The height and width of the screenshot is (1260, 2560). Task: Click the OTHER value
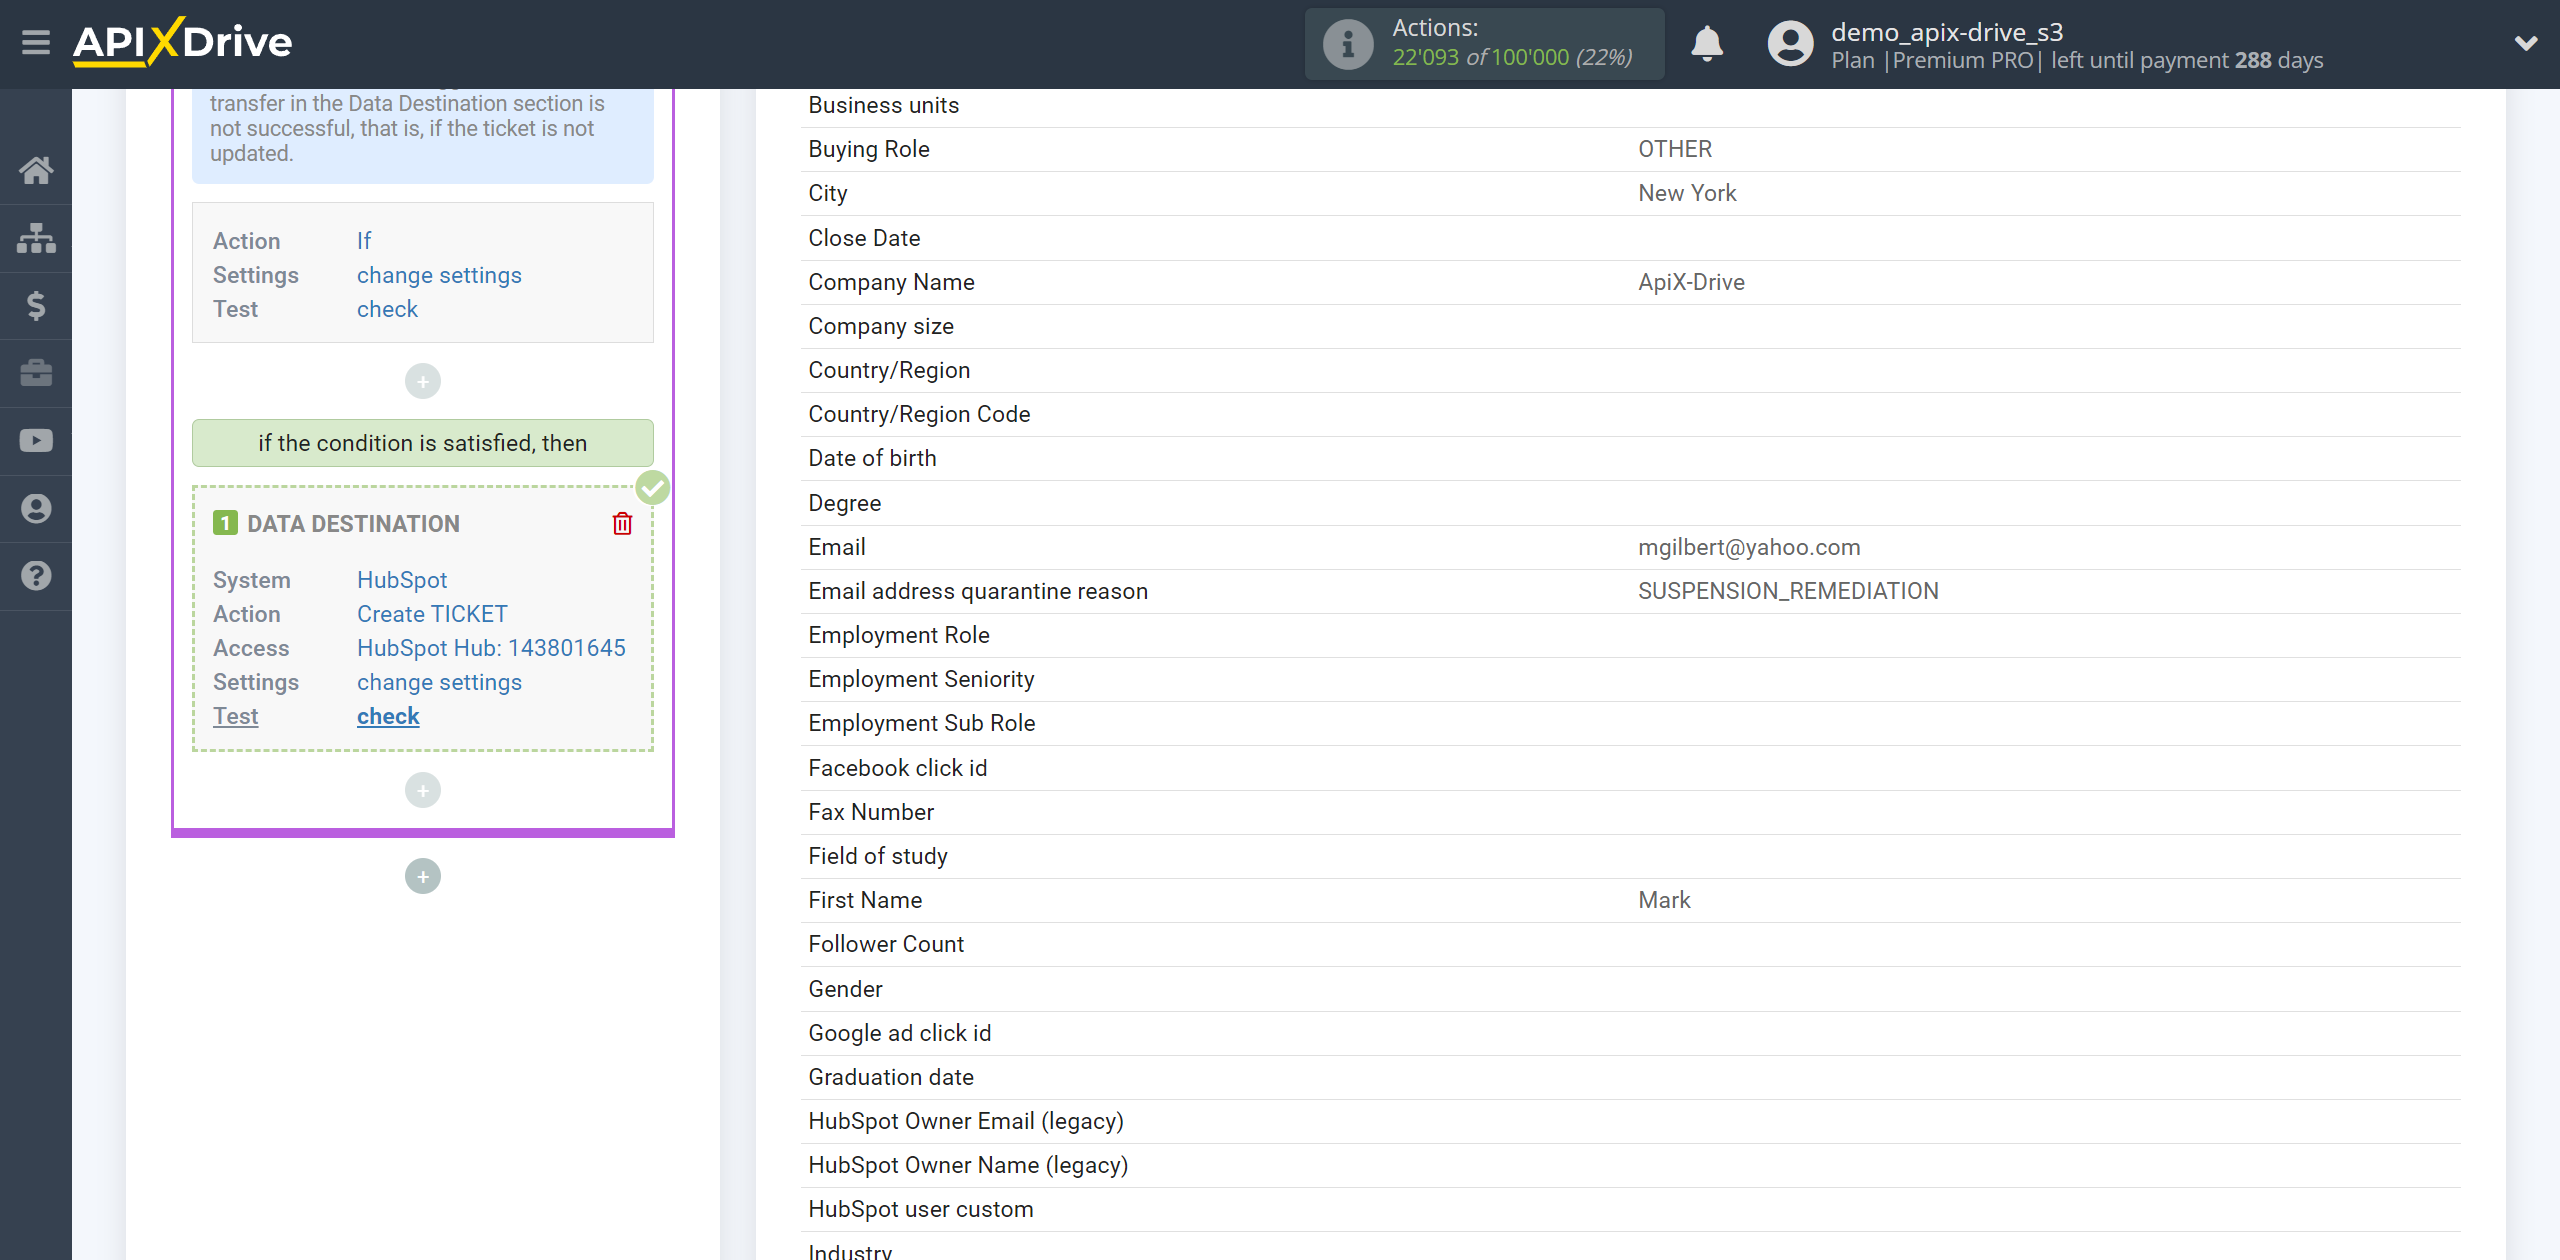pyautogui.click(x=1675, y=149)
